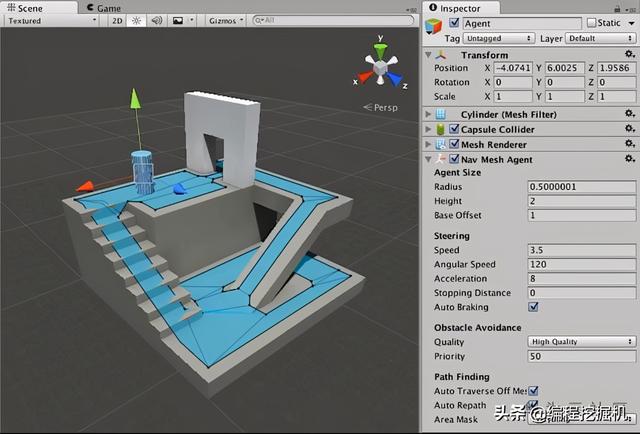640x434 pixels.
Task: Click the Persp projection label
Action: click(380, 107)
